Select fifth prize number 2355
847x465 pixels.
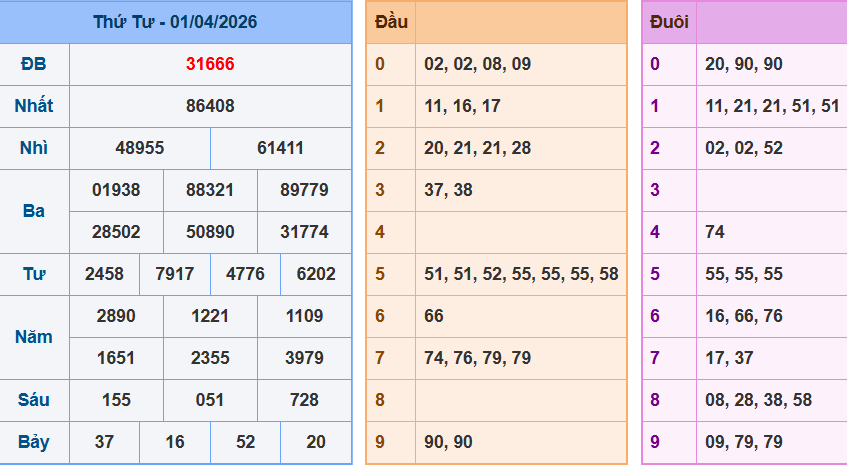click(x=210, y=358)
